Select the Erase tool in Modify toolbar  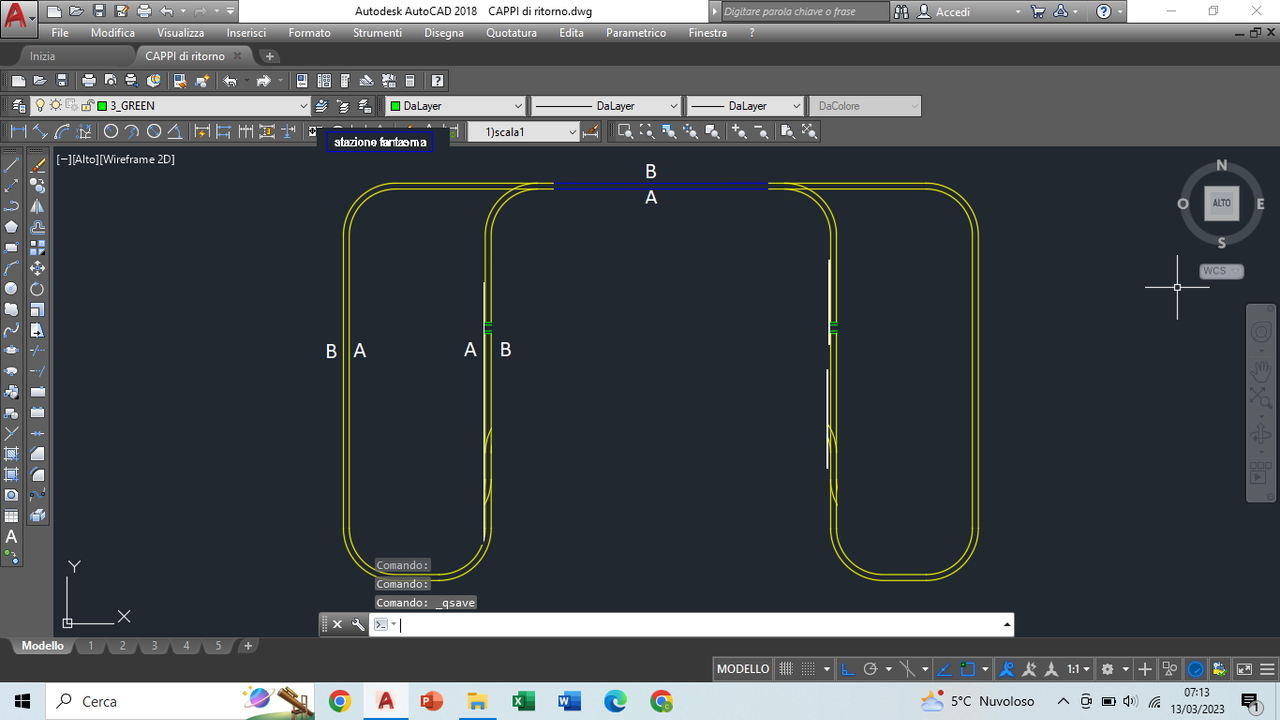pyautogui.click(x=37, y=165)
